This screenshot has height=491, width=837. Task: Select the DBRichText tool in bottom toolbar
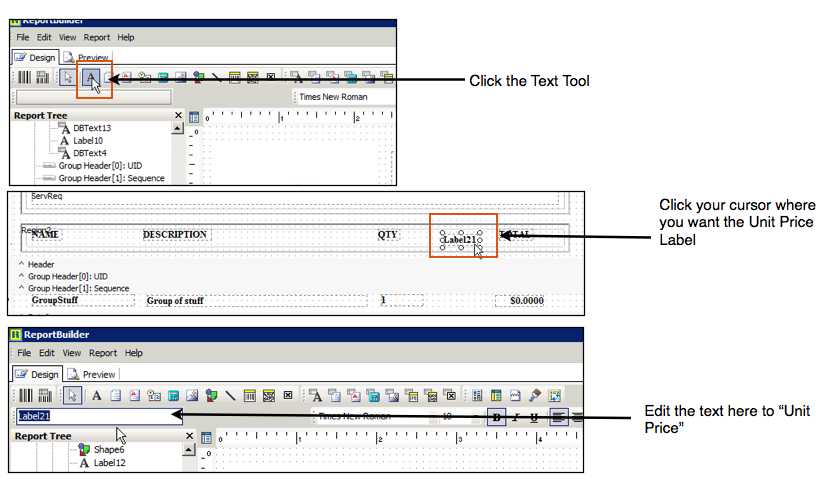[x=354, y=396]
